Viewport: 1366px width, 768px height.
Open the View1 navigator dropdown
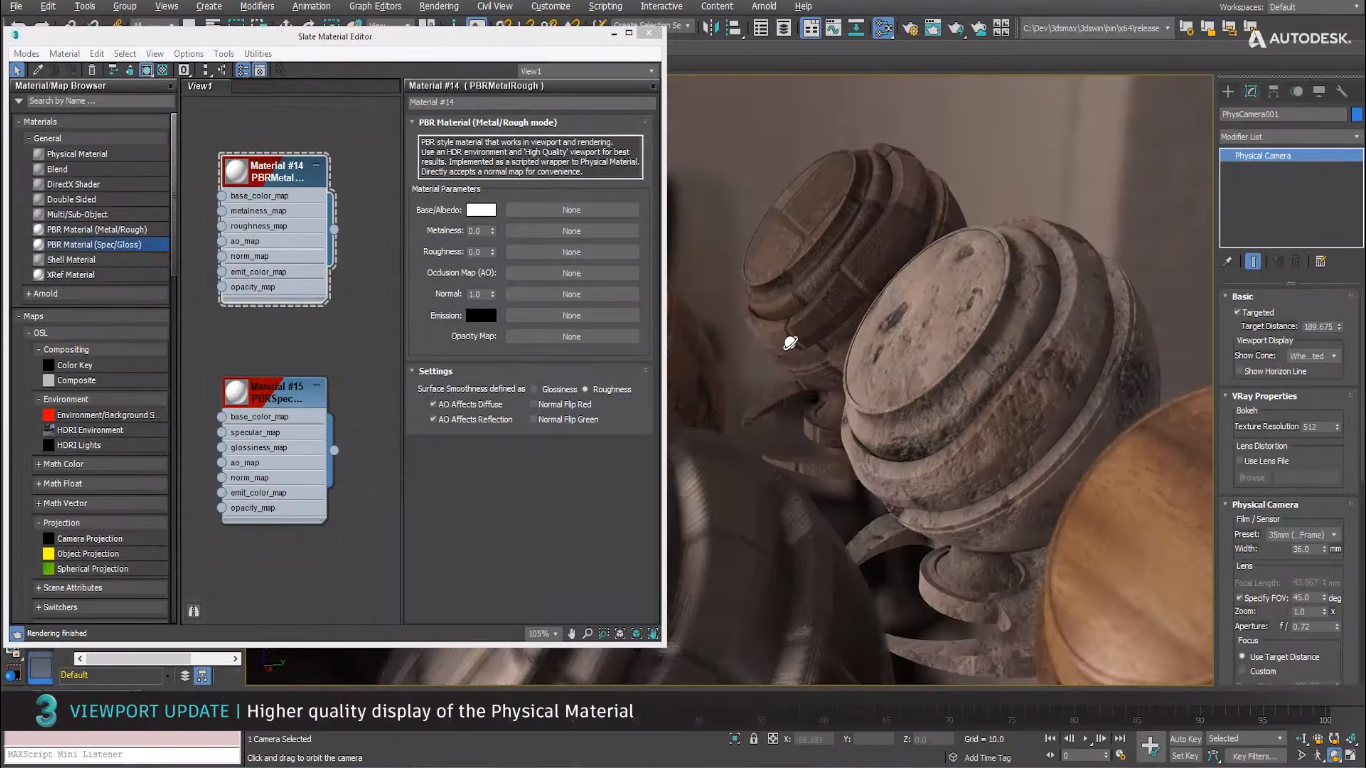[587, 71]
